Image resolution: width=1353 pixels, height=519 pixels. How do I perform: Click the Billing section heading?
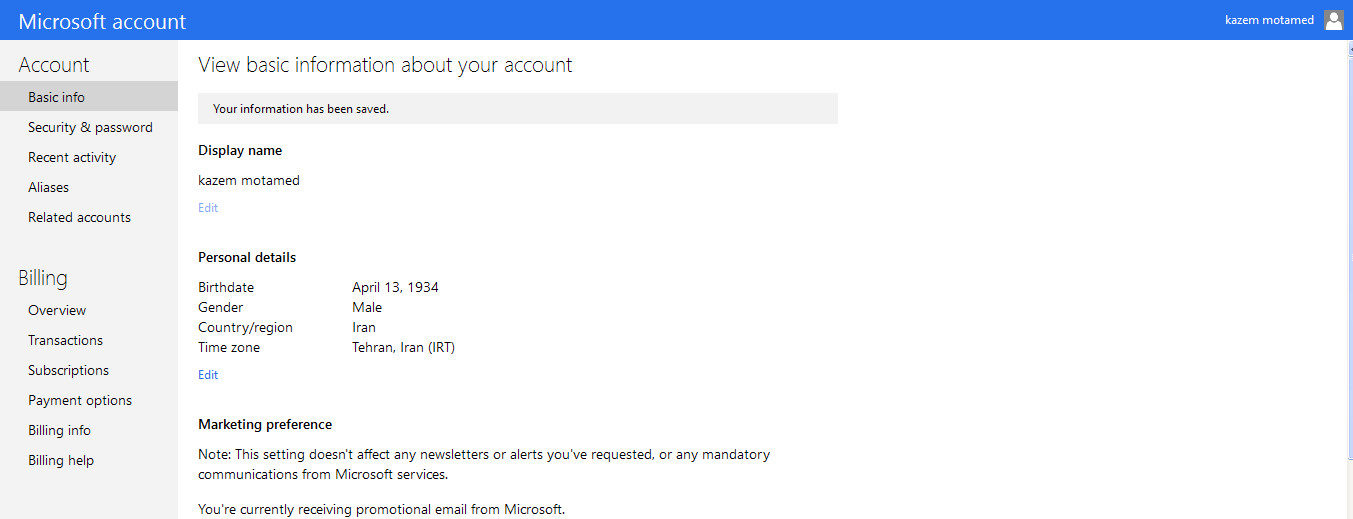pos(43,278)
